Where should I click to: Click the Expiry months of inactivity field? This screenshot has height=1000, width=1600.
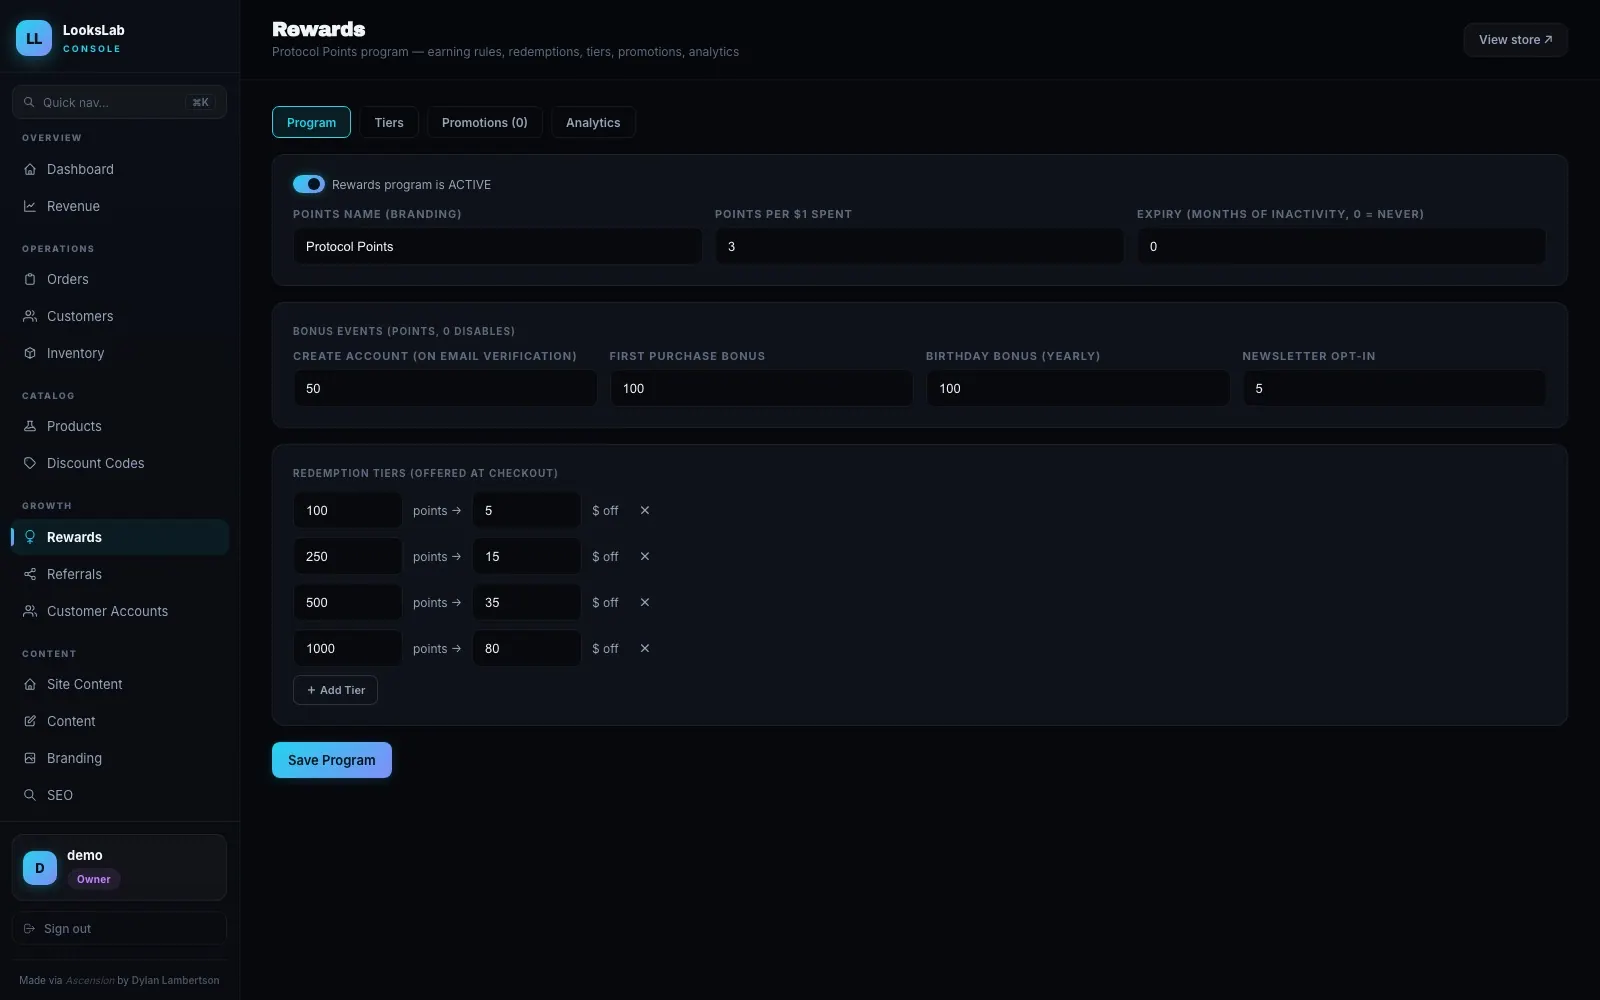(1341, 246)
